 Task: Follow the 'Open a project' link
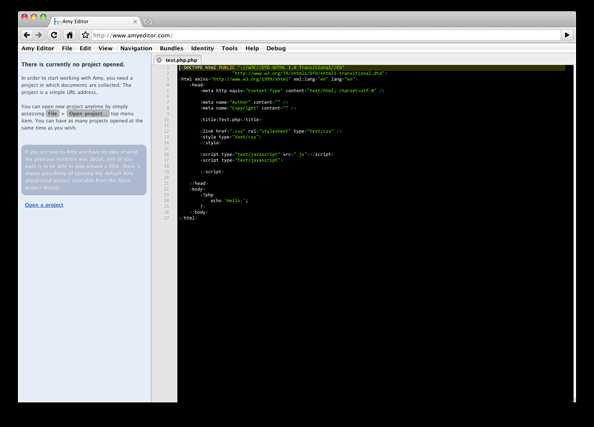(44, 205)
